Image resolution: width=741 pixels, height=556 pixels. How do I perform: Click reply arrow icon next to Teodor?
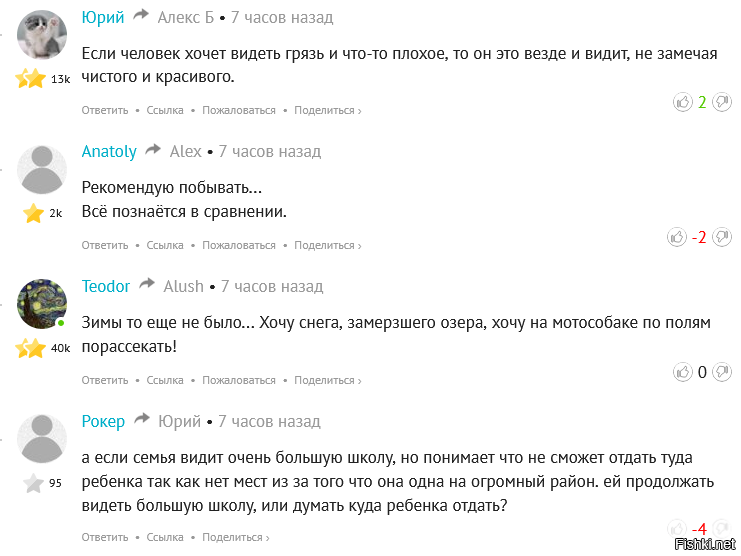pos(147,286)
